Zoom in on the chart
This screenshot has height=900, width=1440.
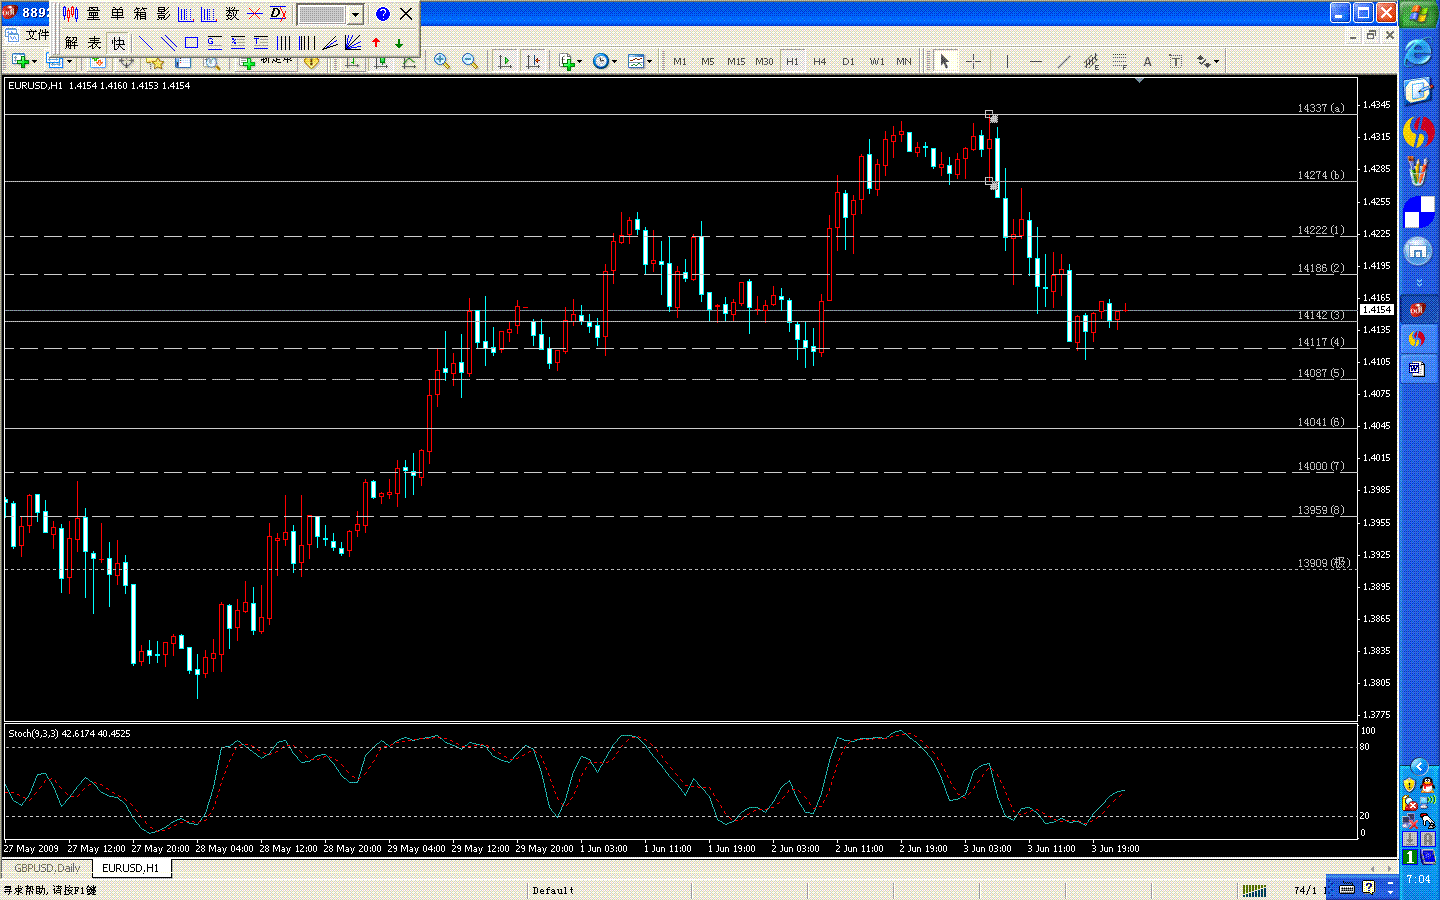[441, 62]
